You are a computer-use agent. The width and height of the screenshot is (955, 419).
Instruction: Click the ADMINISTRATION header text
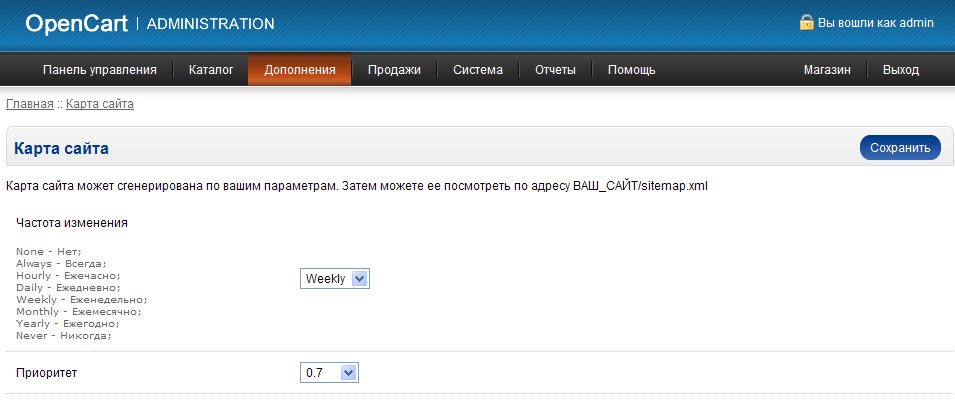click(x=210, y=23)
